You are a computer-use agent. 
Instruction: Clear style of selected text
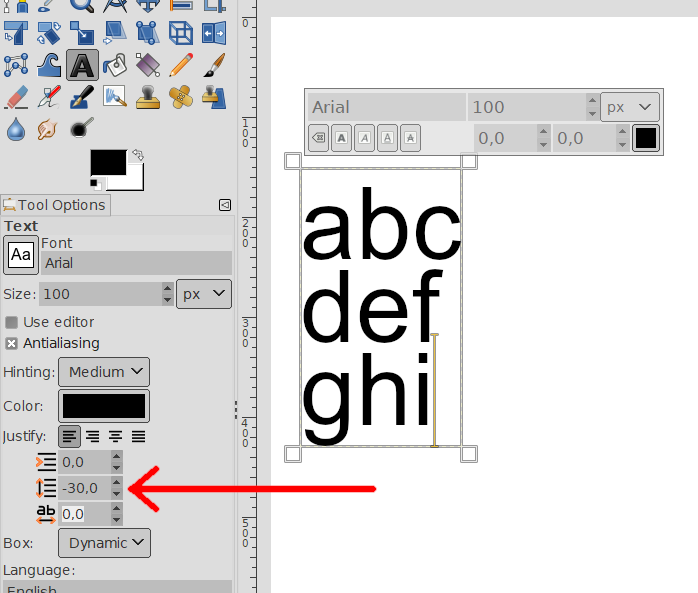[319, 138]
